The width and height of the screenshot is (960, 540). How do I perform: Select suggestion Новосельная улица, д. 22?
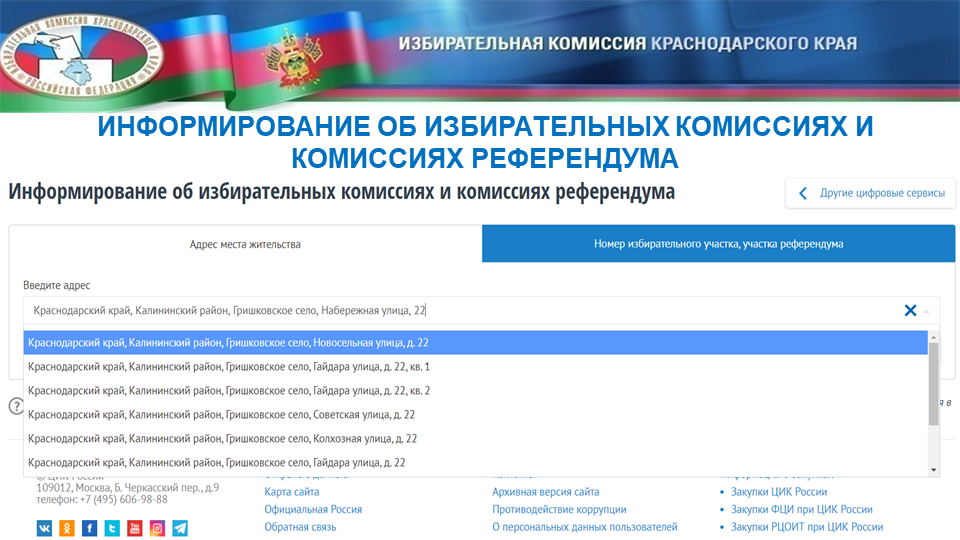coord(228,343)
